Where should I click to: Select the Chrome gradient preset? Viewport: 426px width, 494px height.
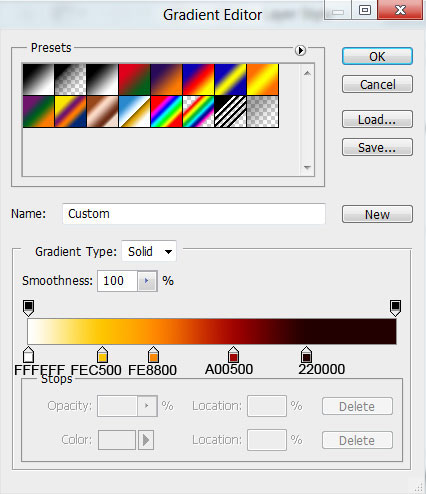click(134, 112)
